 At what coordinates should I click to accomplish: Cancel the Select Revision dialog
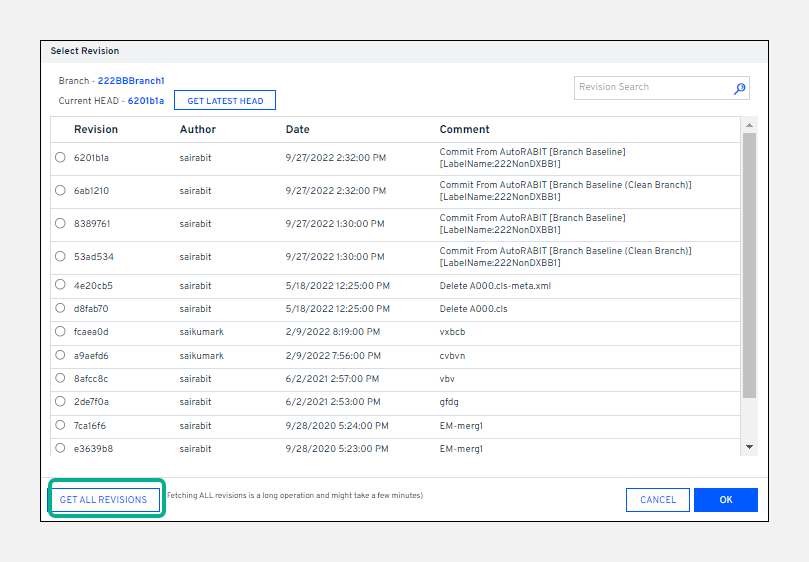coord(658,499)
